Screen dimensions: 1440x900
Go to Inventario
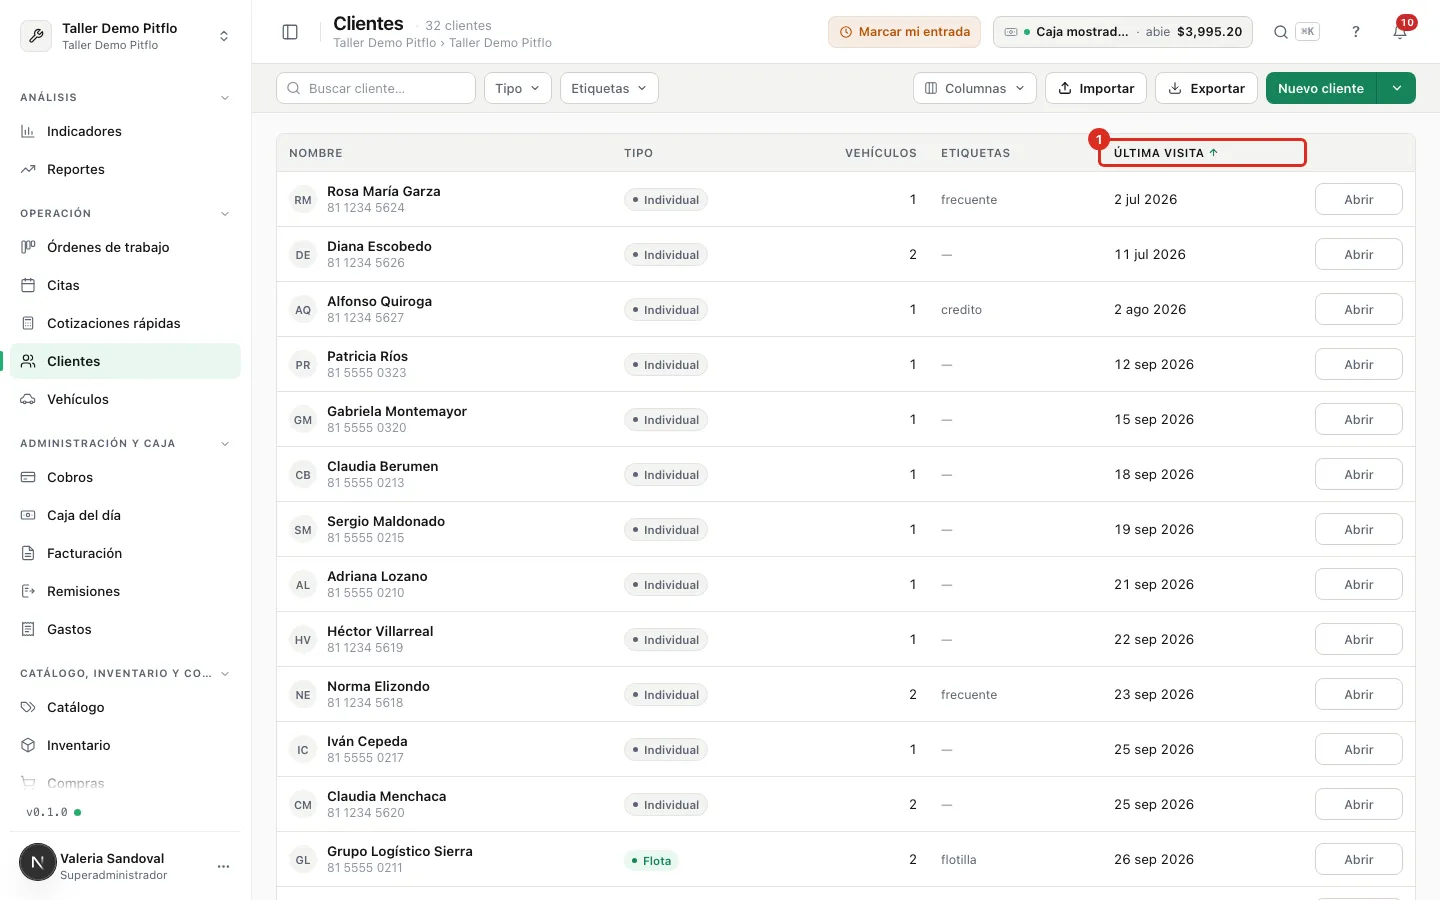pyautogui.click(x=125, y=745)
